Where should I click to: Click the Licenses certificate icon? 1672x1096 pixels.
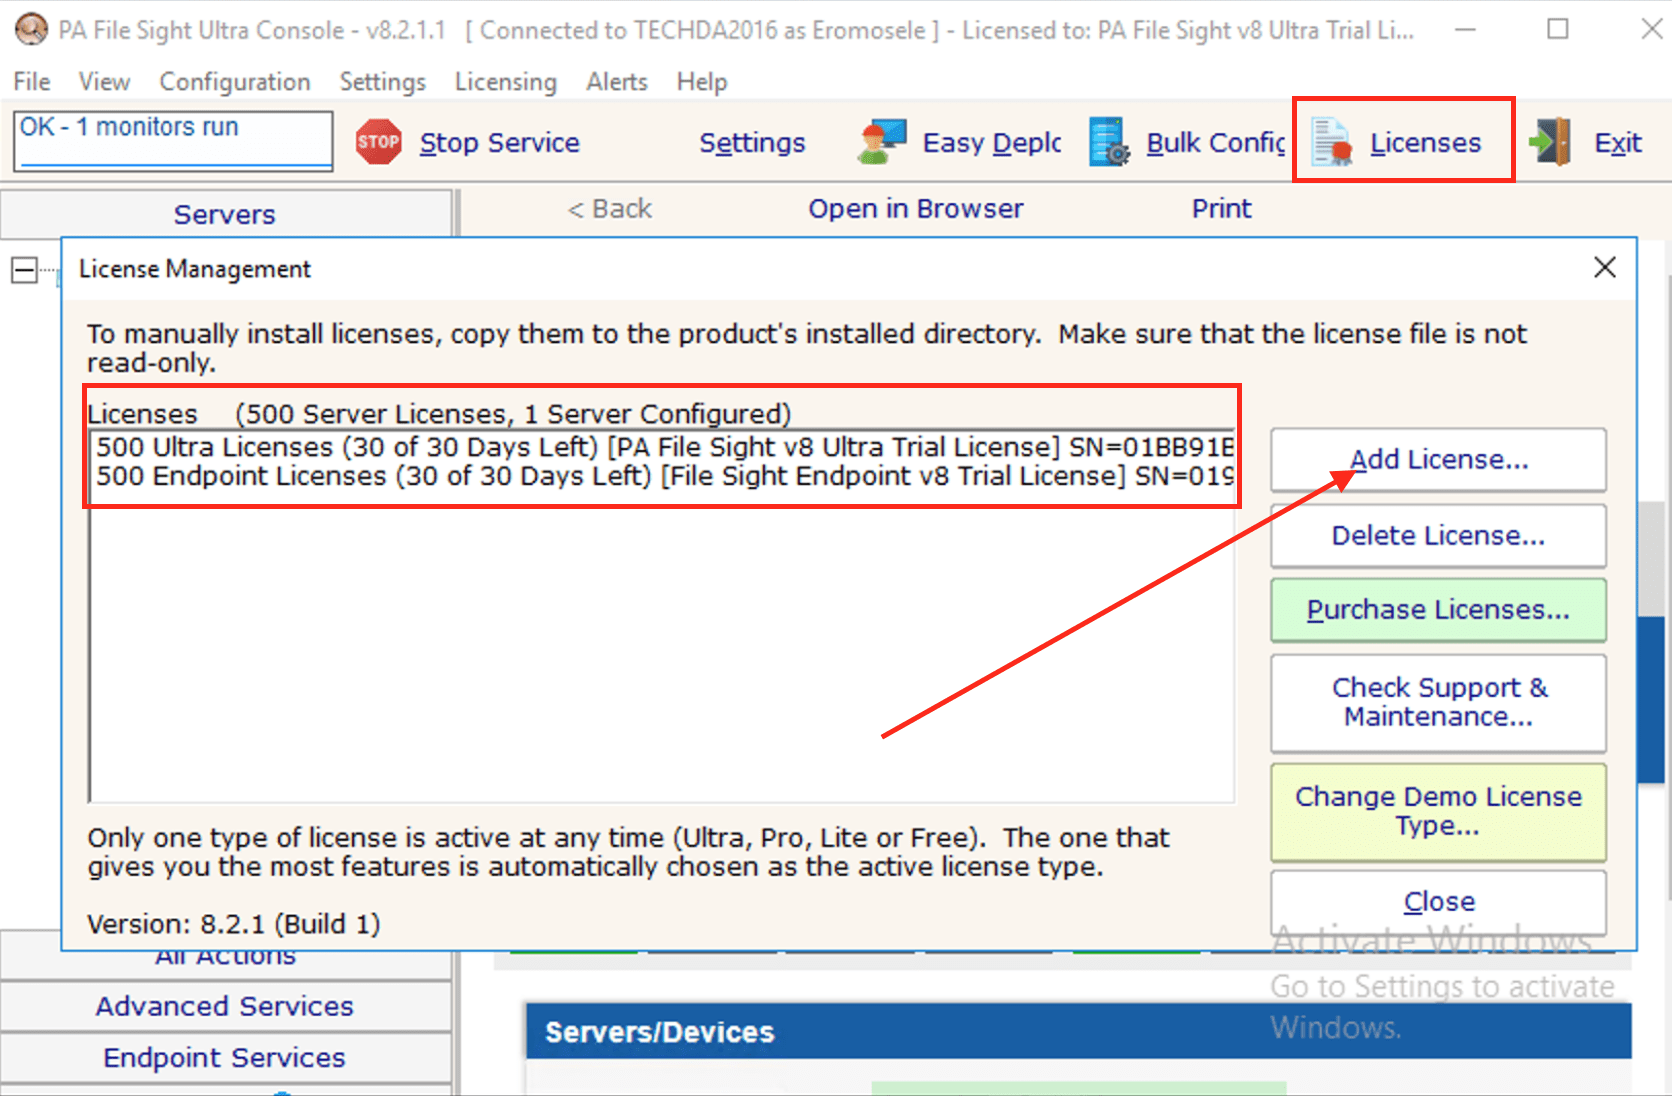1333,142
